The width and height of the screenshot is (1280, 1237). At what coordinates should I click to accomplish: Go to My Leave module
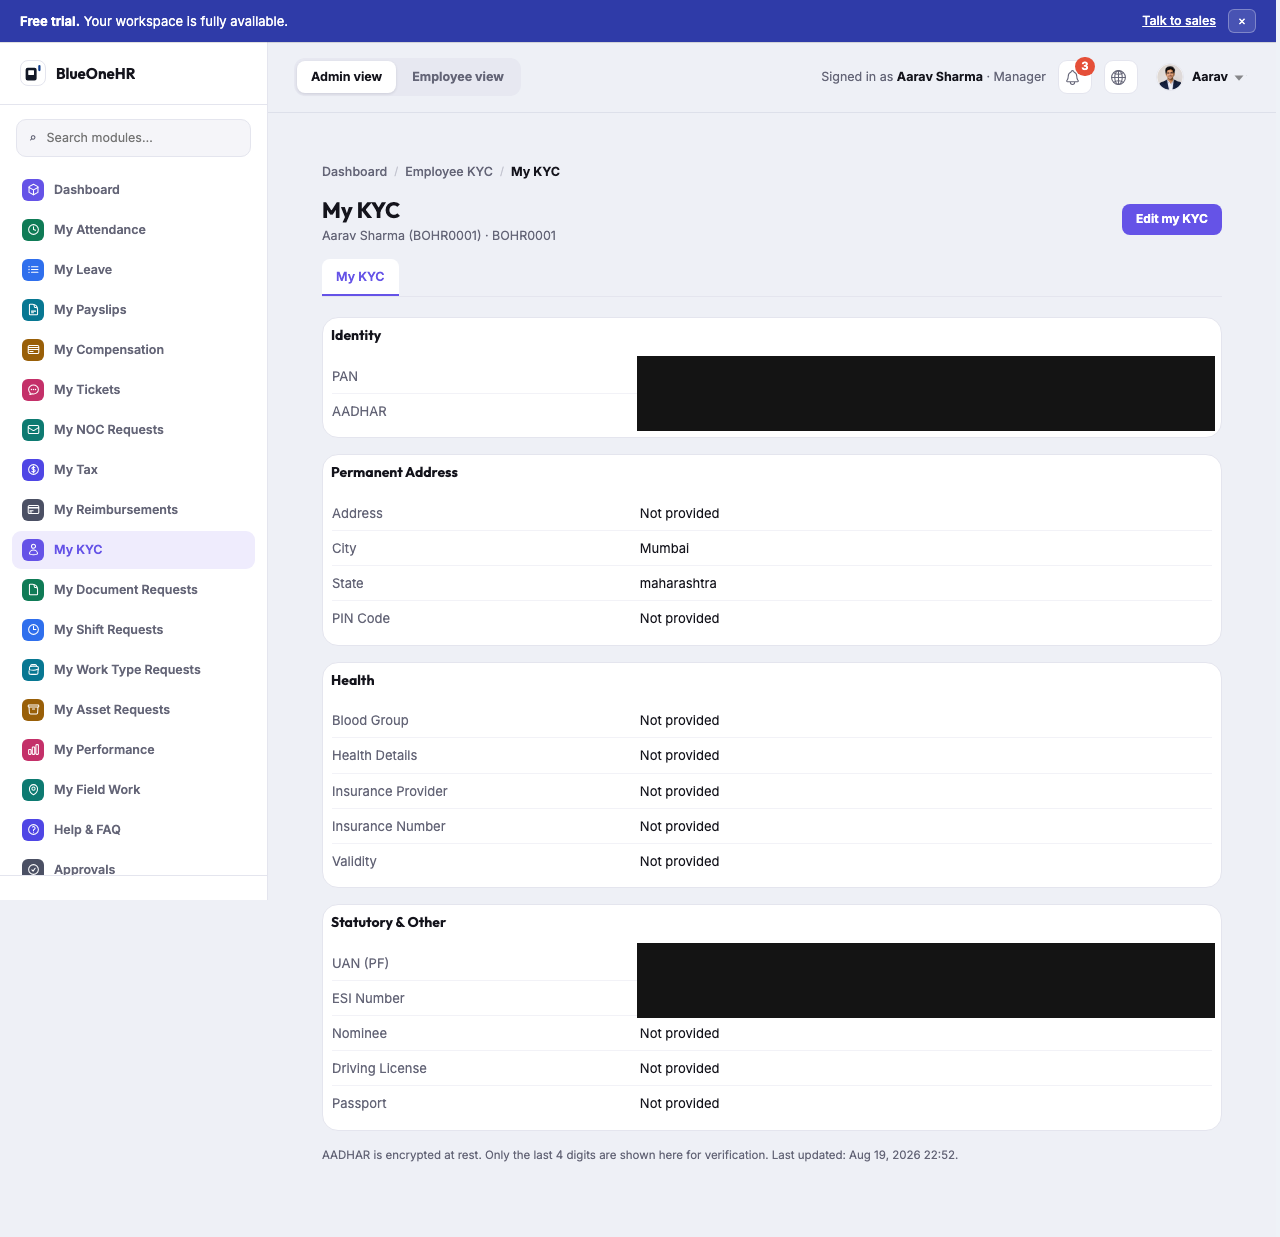point(133,269)
